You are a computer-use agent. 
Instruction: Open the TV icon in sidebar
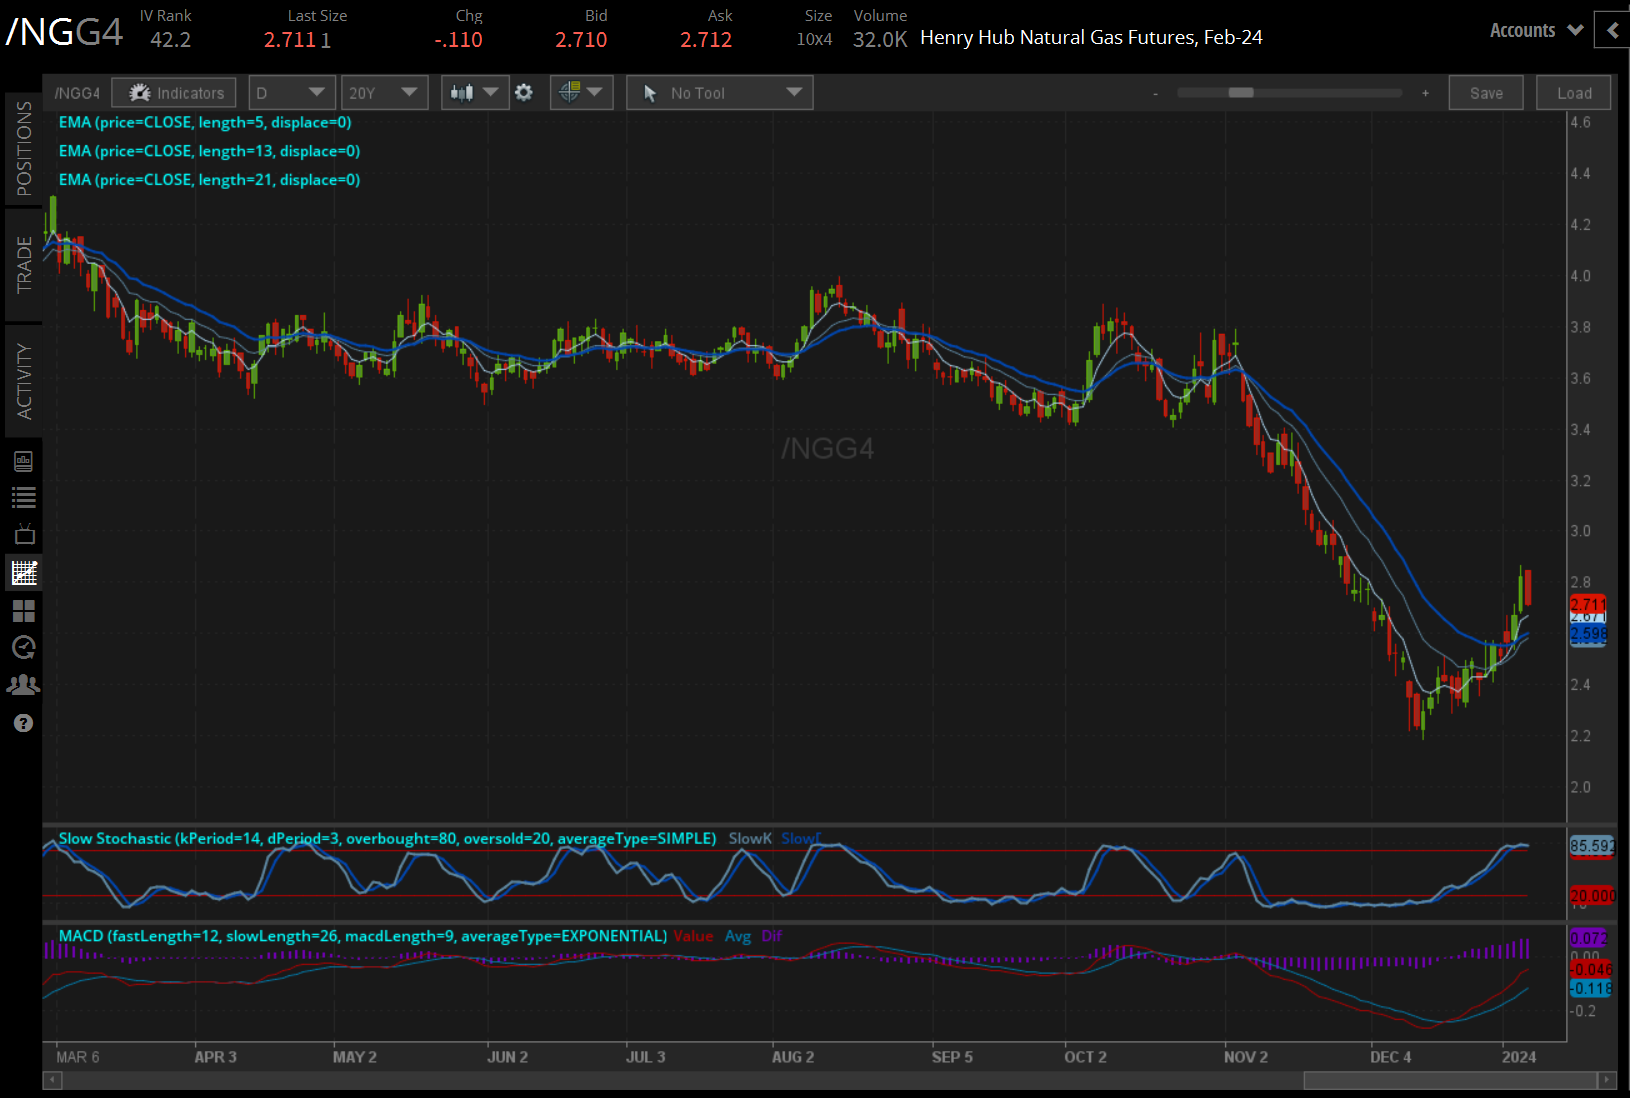[x=24, y=535]
